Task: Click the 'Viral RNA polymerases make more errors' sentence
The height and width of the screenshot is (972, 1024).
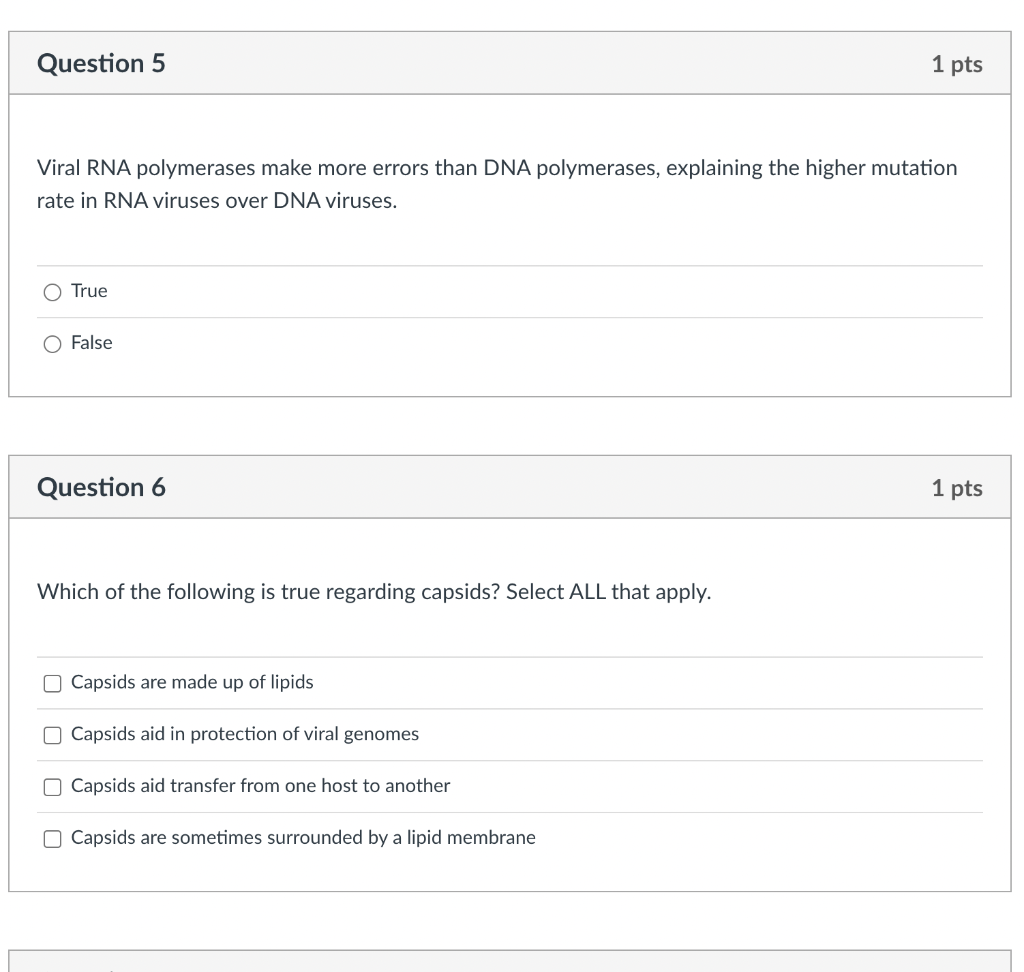Action: (x=496, y=168)
